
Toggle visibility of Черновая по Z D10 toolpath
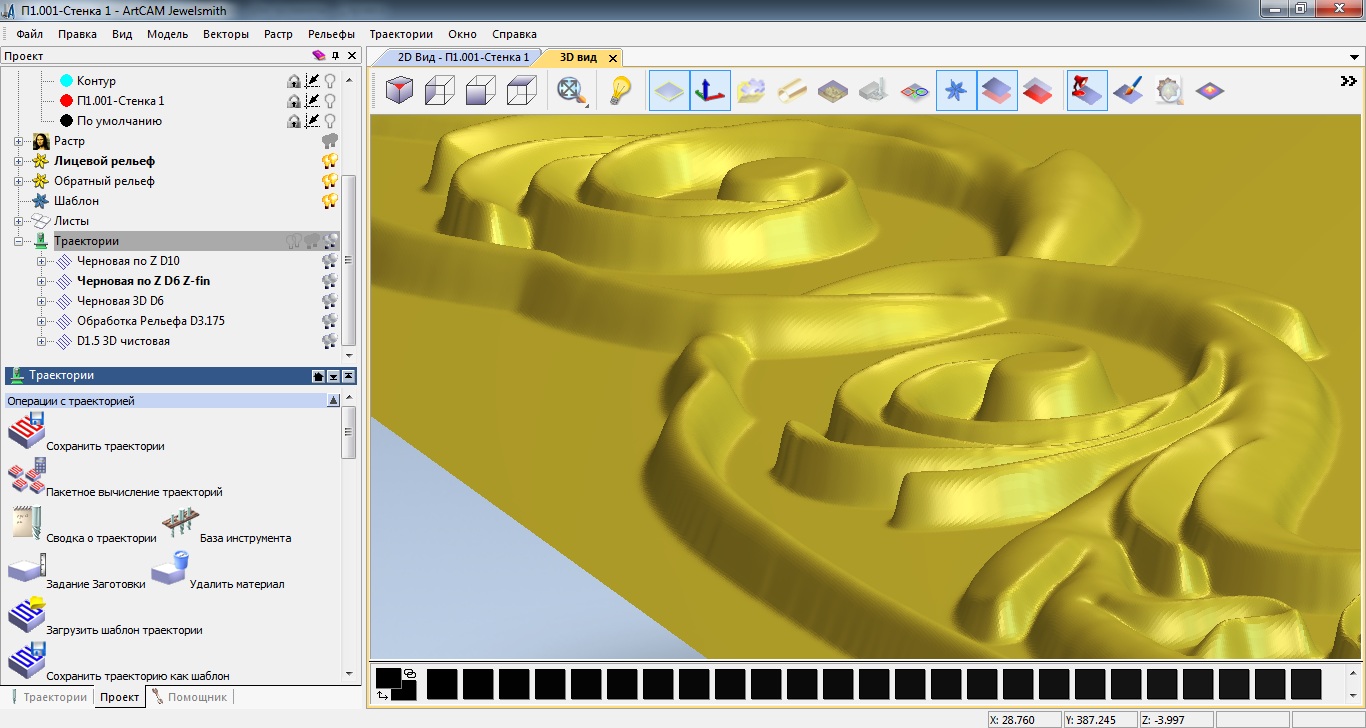click(x=329, y=261)
